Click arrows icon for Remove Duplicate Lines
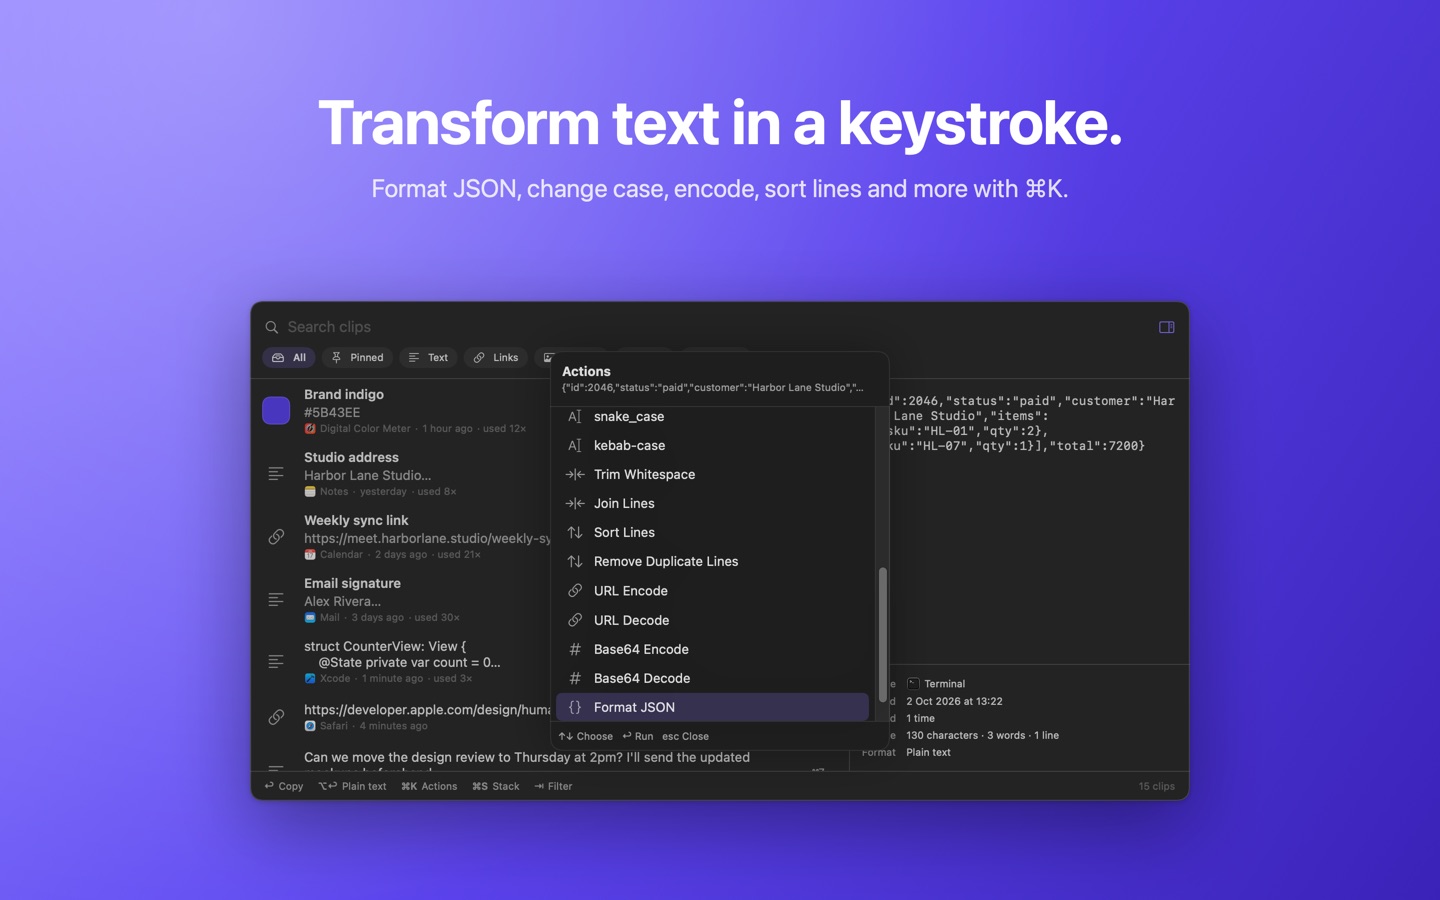This screenshot has width=1440, height=900. (x=575, y=562)
